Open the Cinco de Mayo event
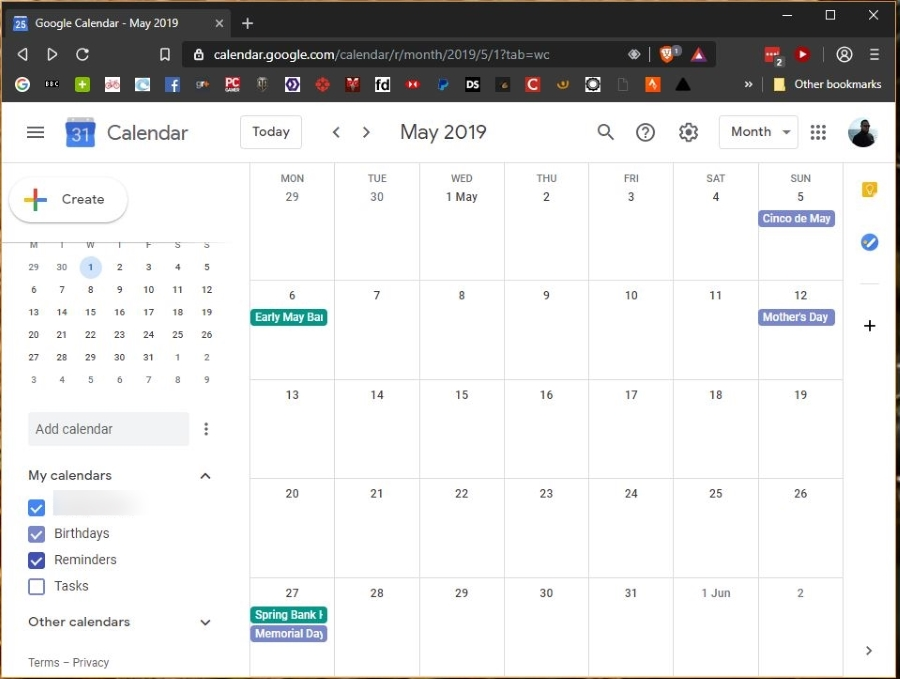This screenshot has height=679, width=900. (x=796, y=218)
